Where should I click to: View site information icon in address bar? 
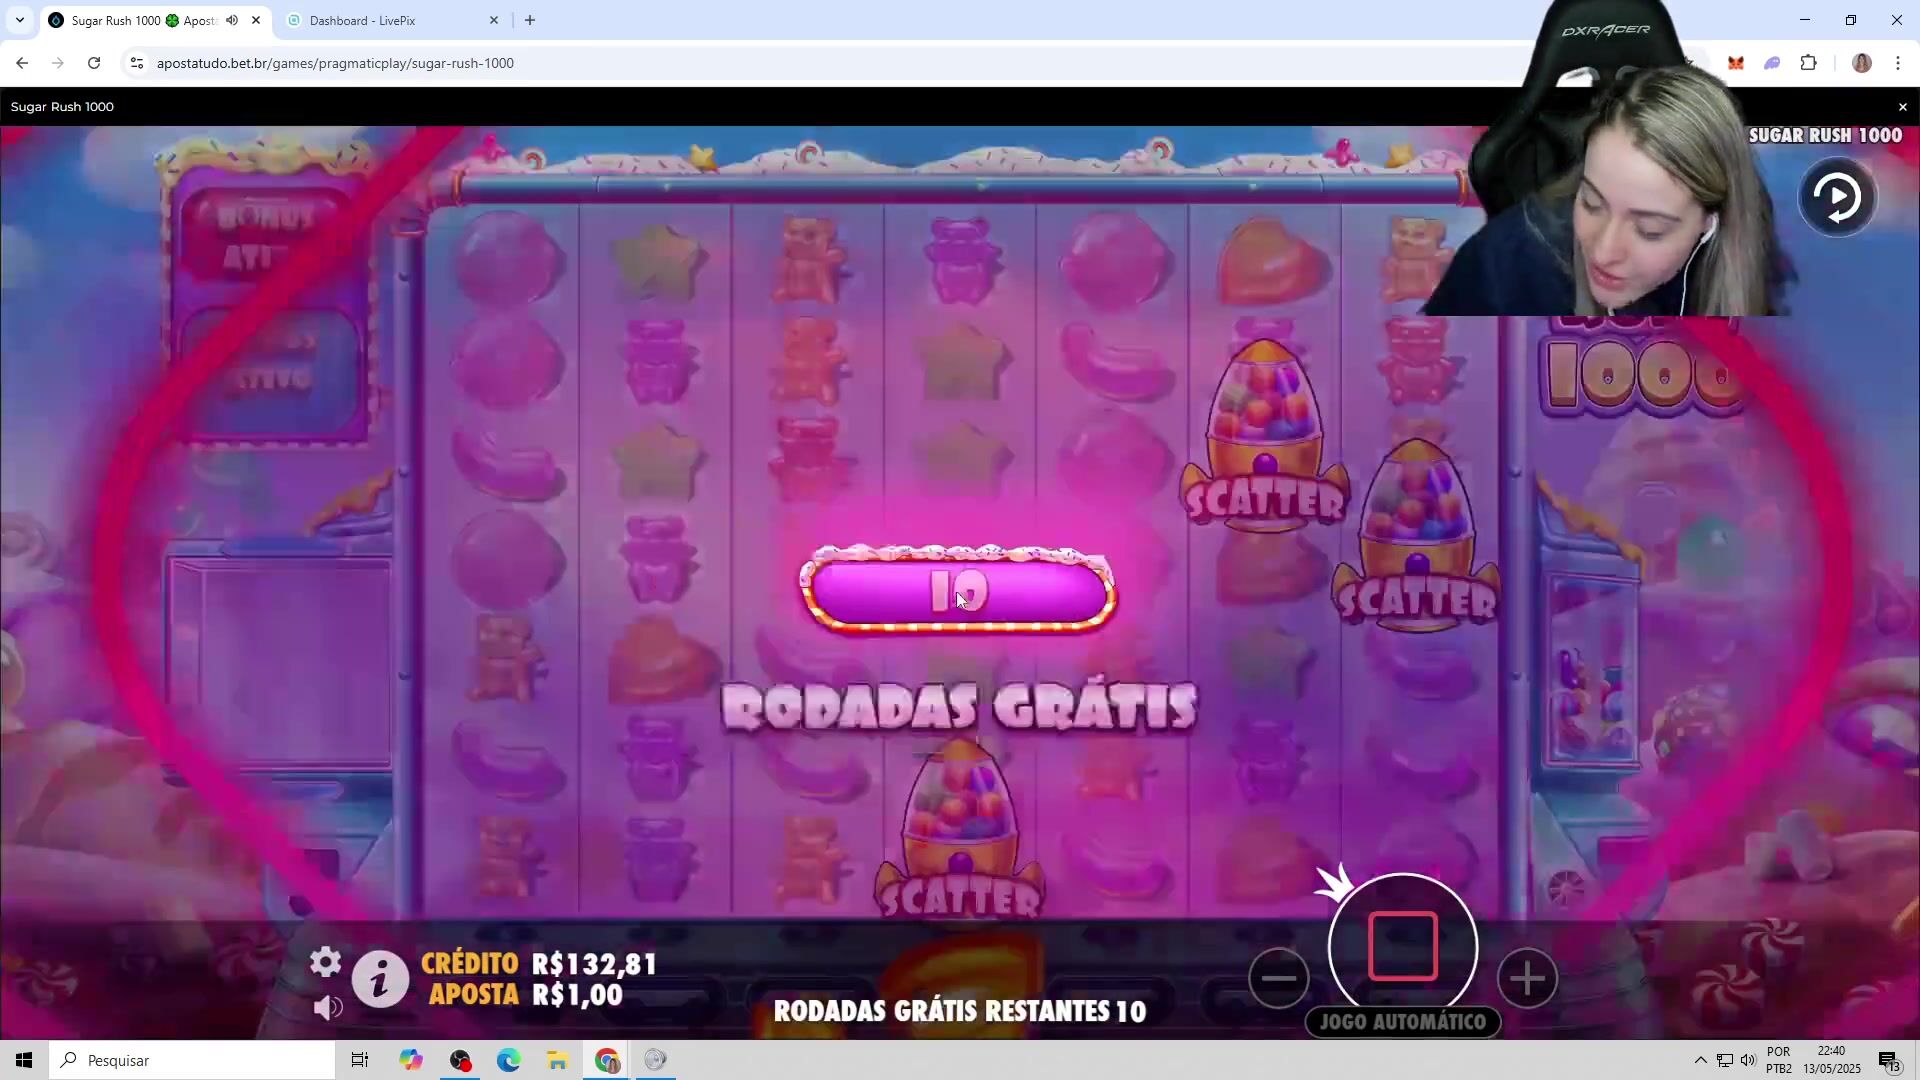(137, 63)
